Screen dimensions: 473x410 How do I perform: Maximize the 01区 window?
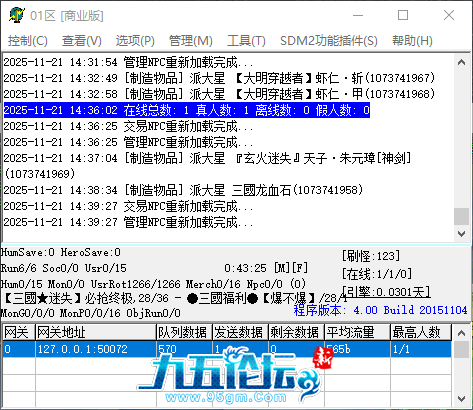tap(403, 15)
